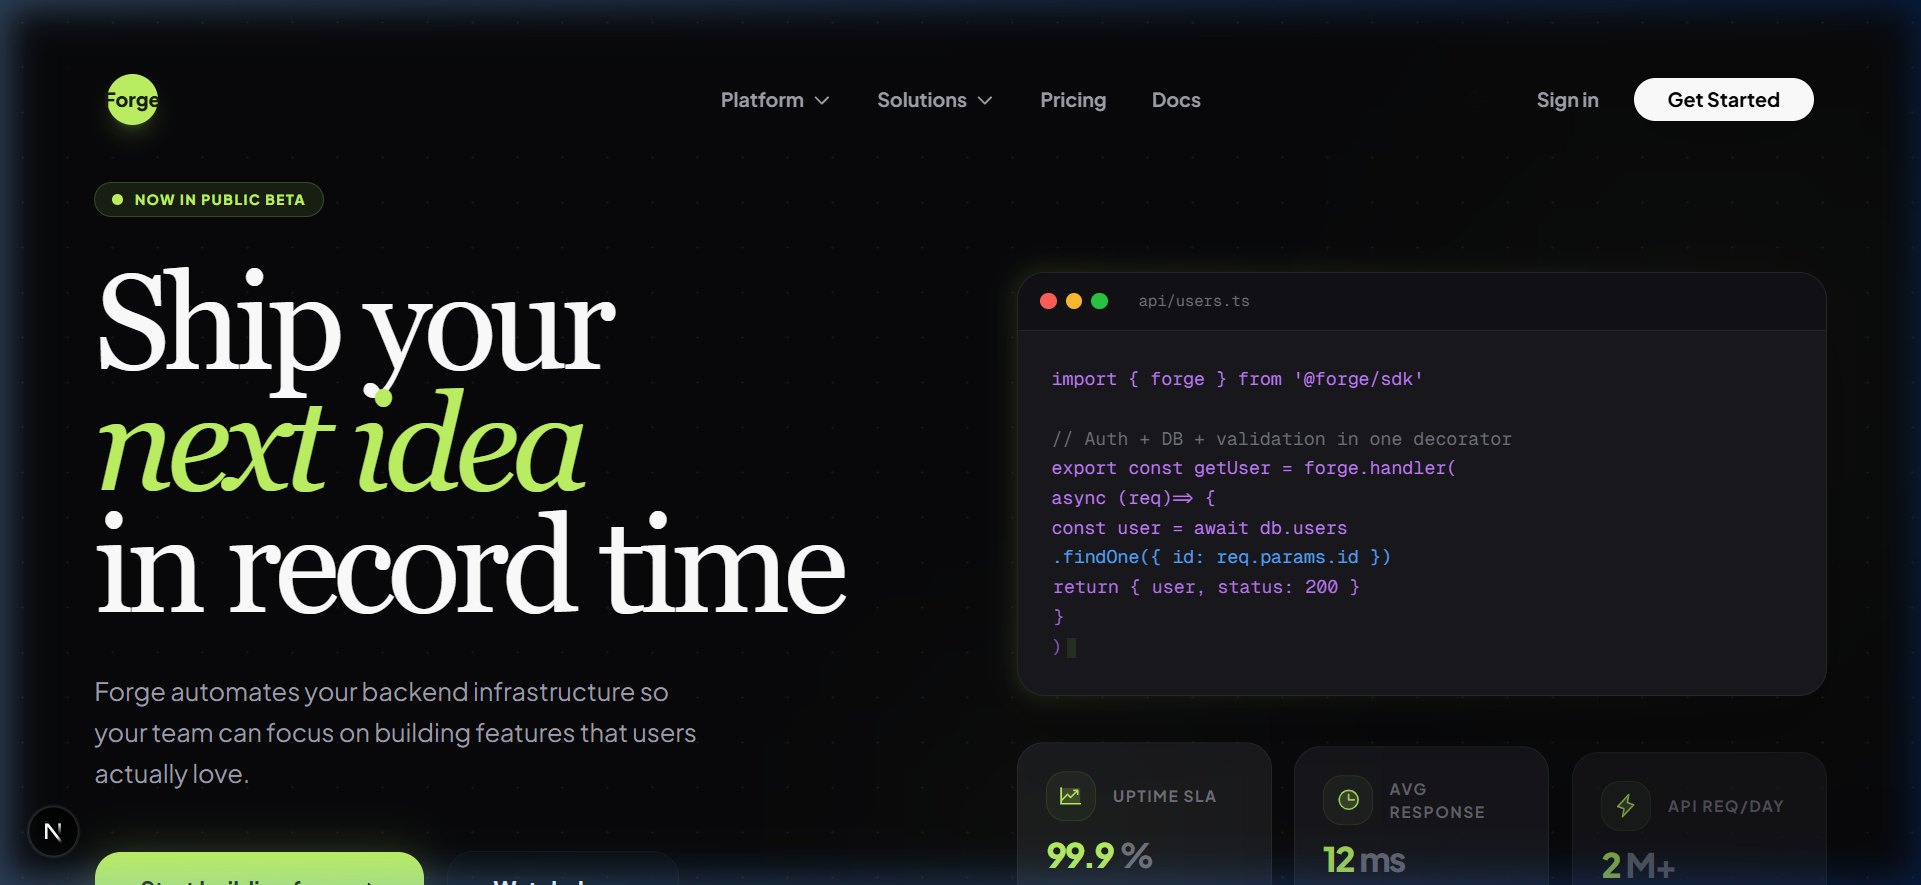1921x885 pixels.
Task: Click the Forge logo in the header
Action: (133, 100)
